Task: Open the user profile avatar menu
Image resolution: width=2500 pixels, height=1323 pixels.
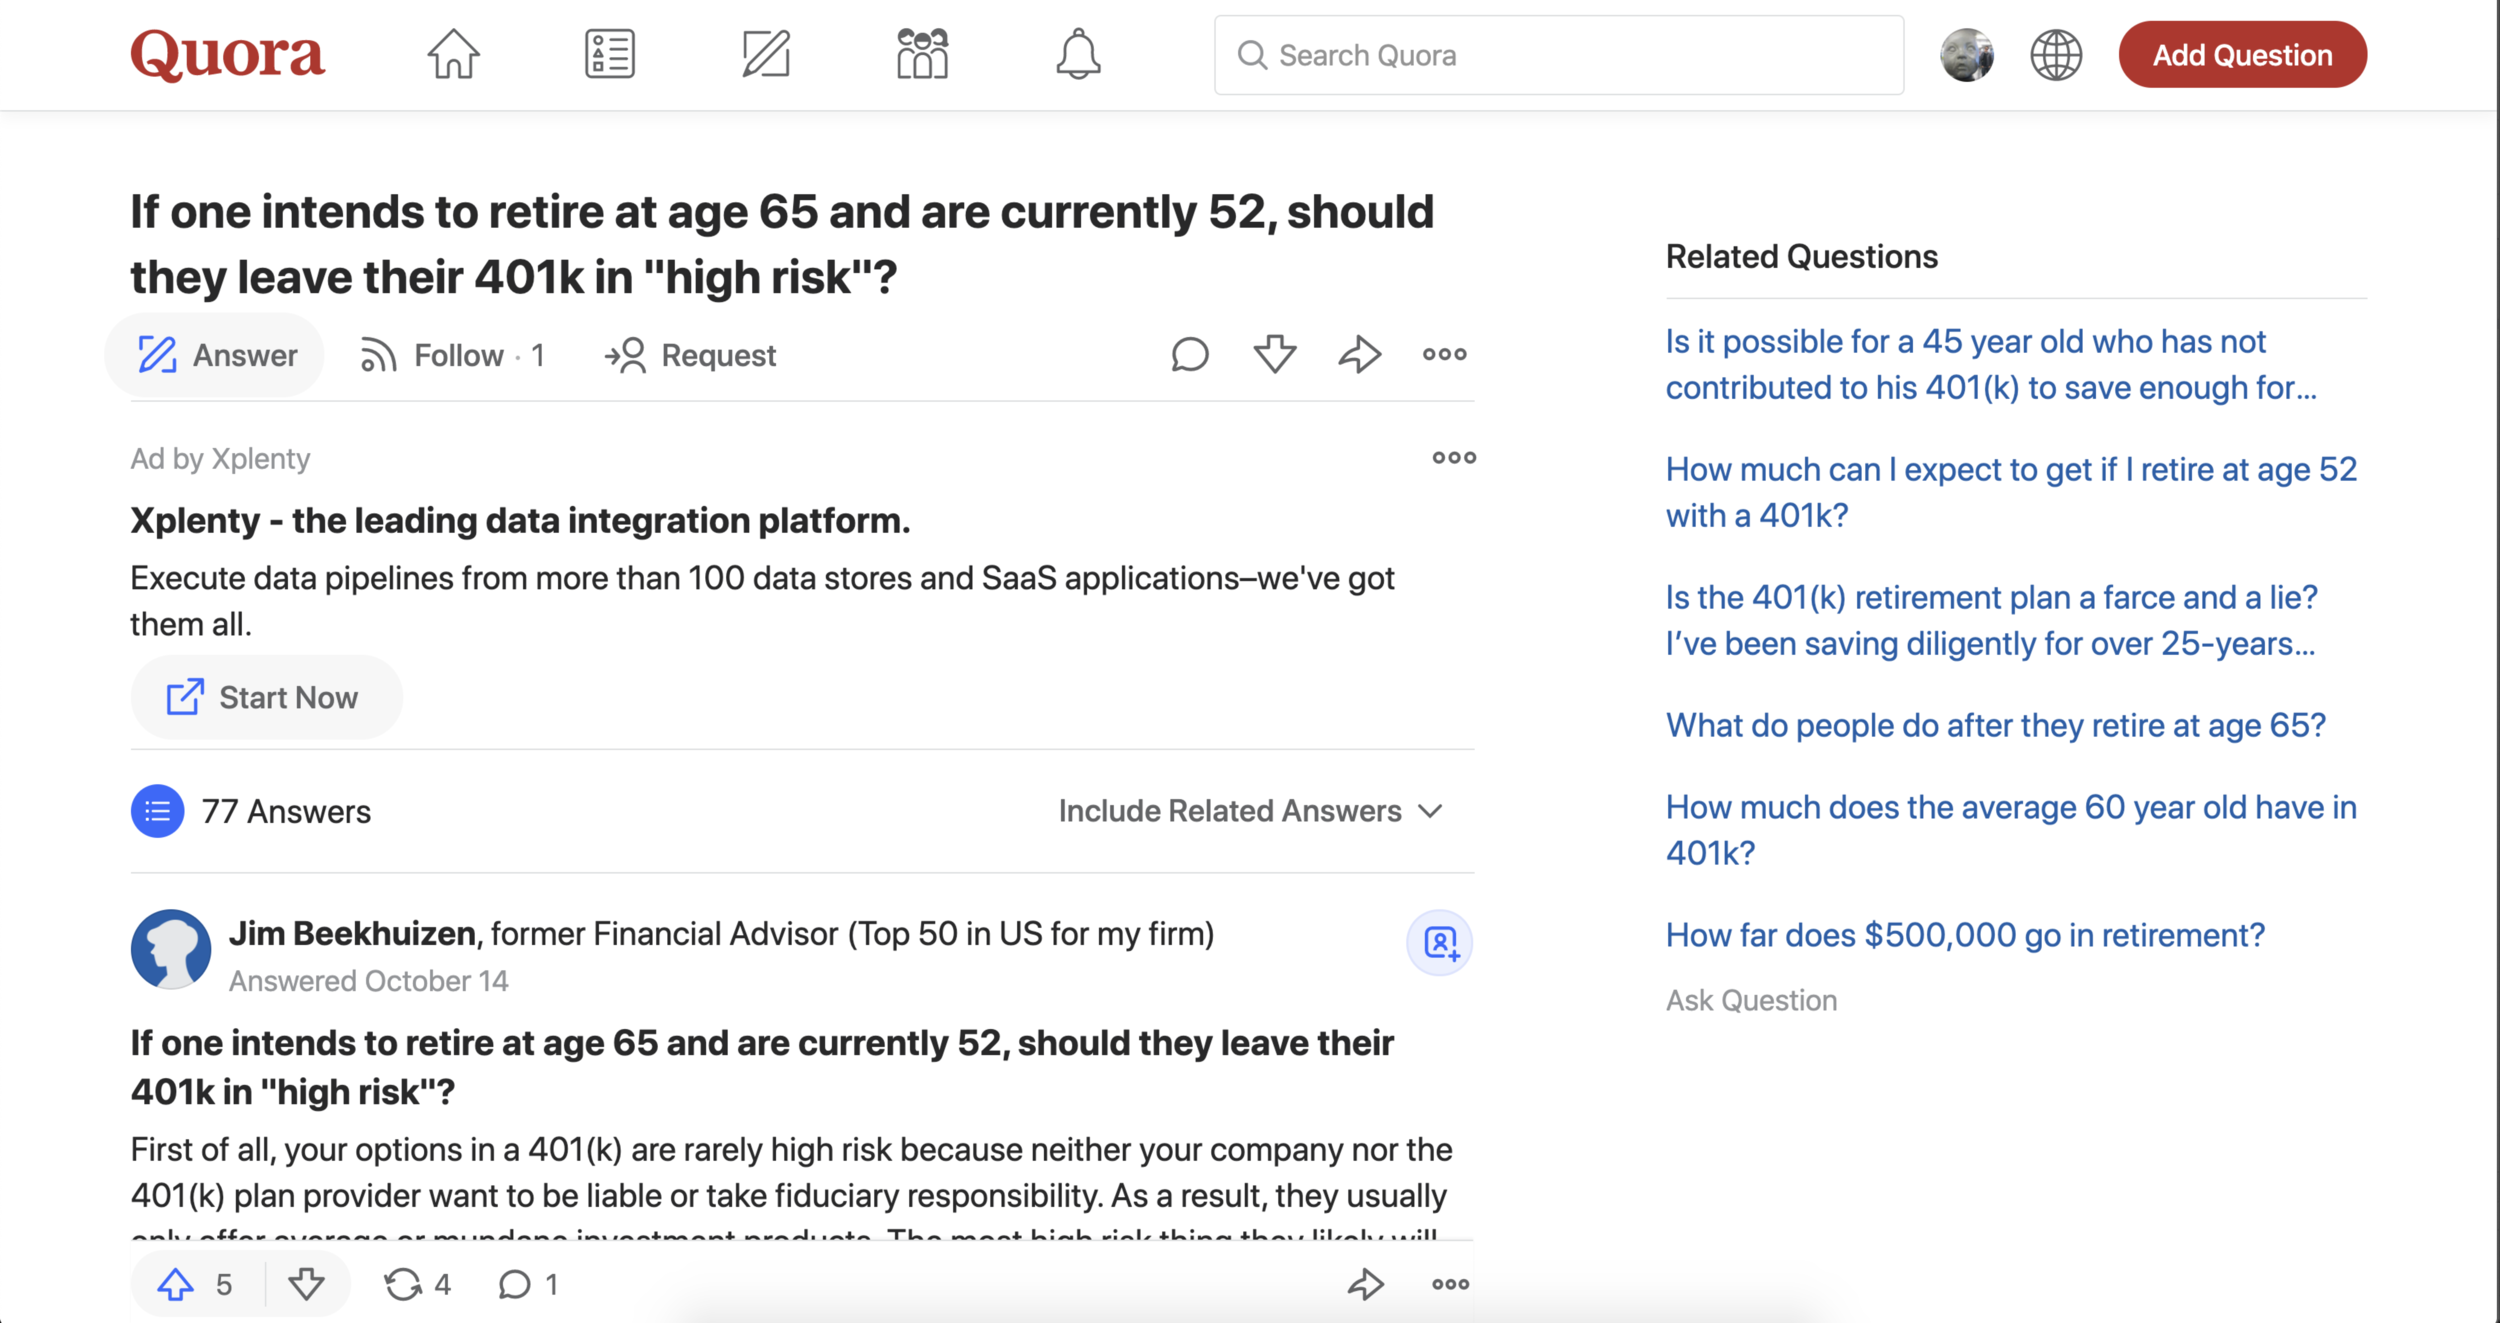Action: tap(1966, 55)
